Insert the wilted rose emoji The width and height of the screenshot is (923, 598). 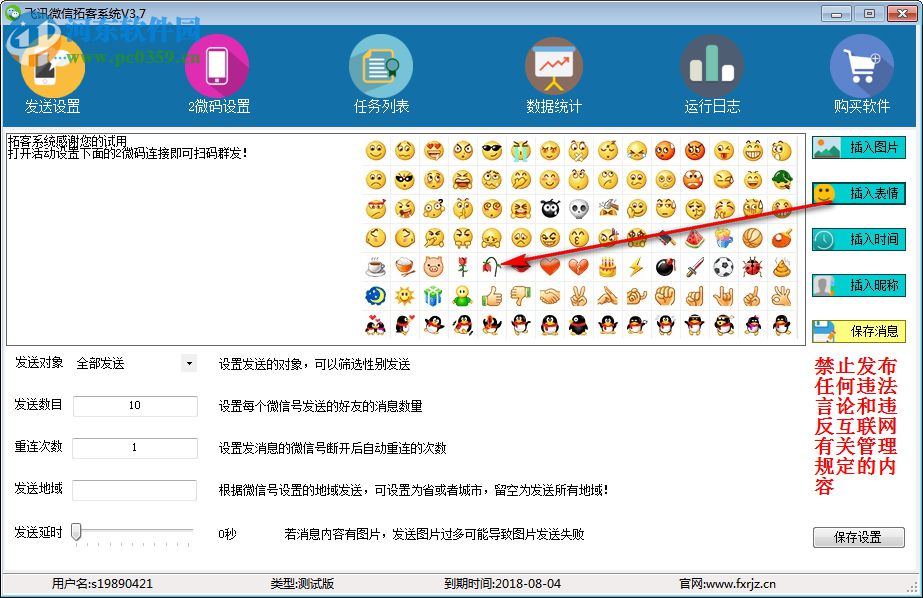tap(492, 267)
